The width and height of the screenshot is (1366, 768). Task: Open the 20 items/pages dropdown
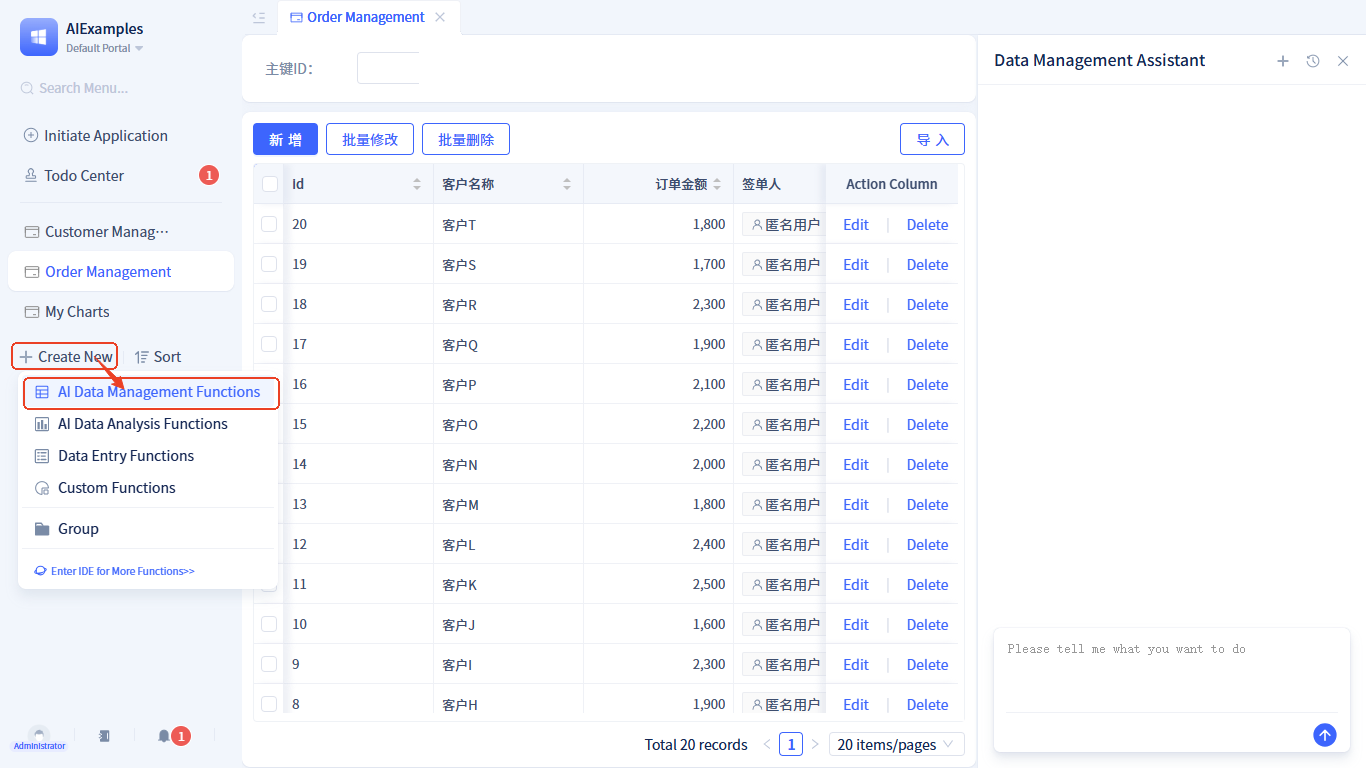[x=897, y=744]
